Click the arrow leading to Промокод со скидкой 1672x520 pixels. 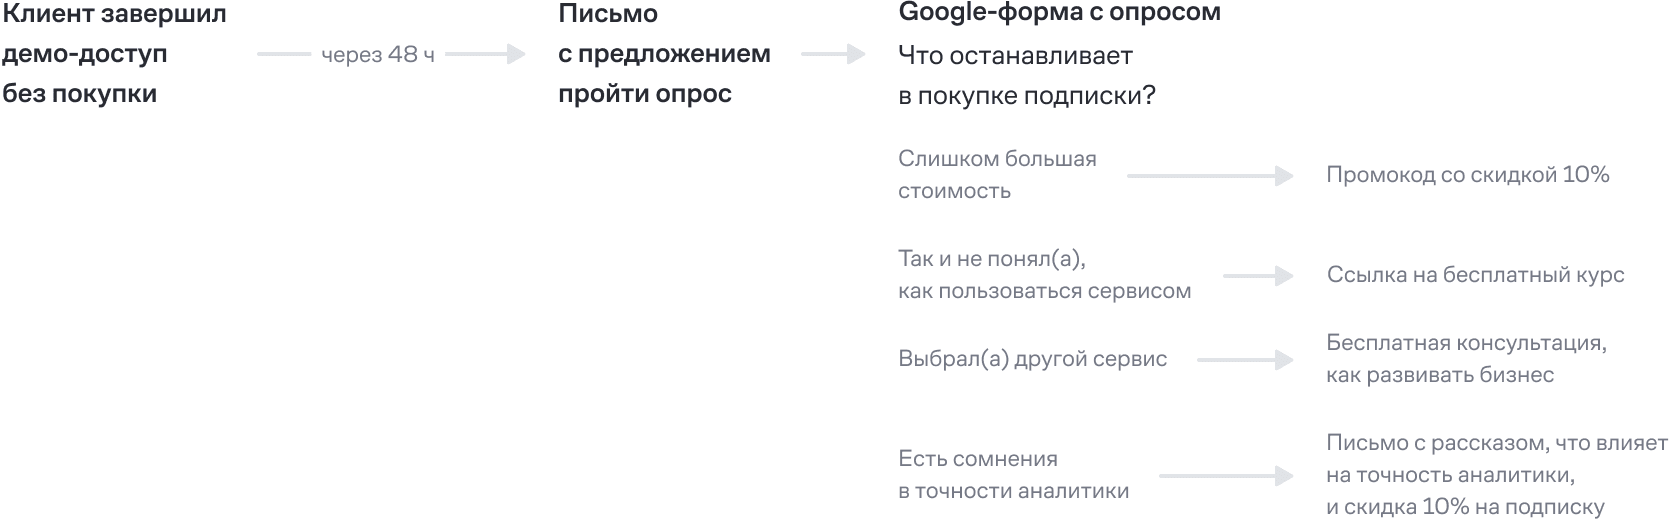click(1210, 176)
